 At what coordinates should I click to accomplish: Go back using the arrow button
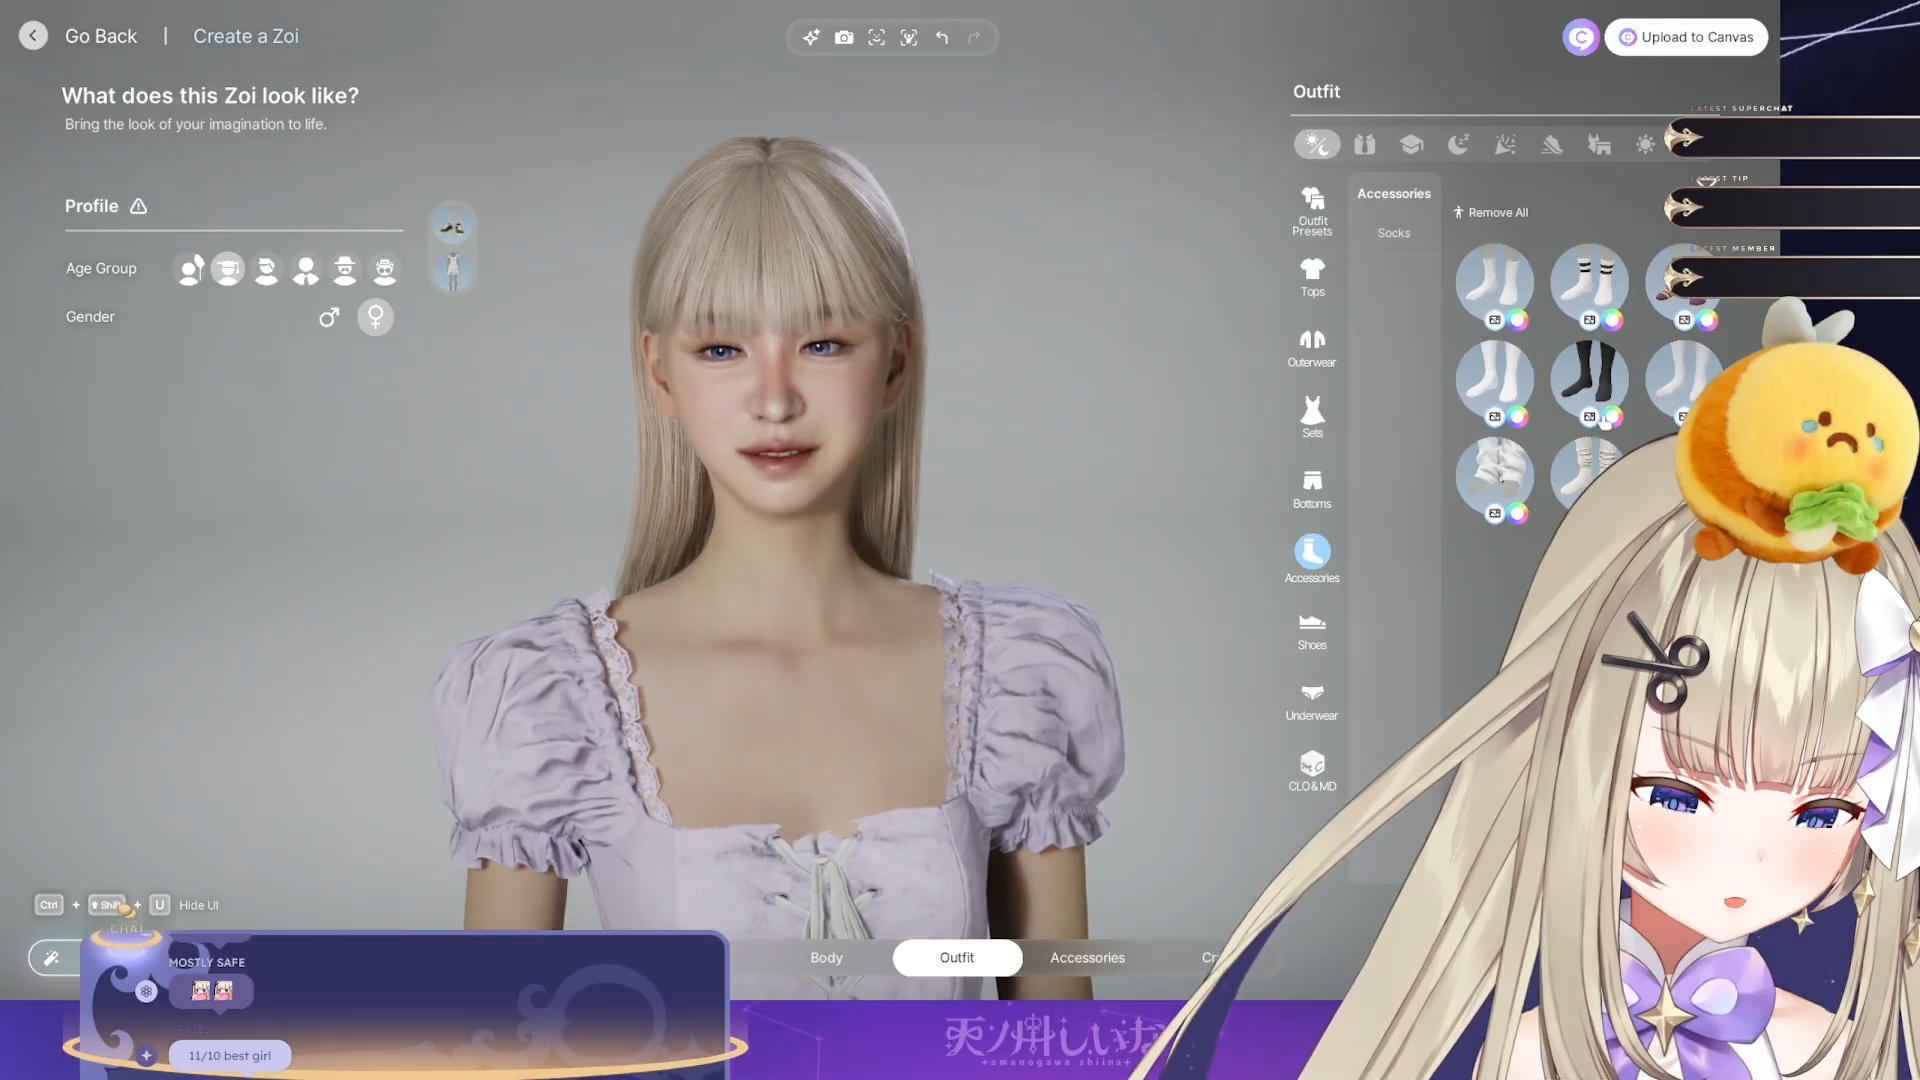coord(33,36)
